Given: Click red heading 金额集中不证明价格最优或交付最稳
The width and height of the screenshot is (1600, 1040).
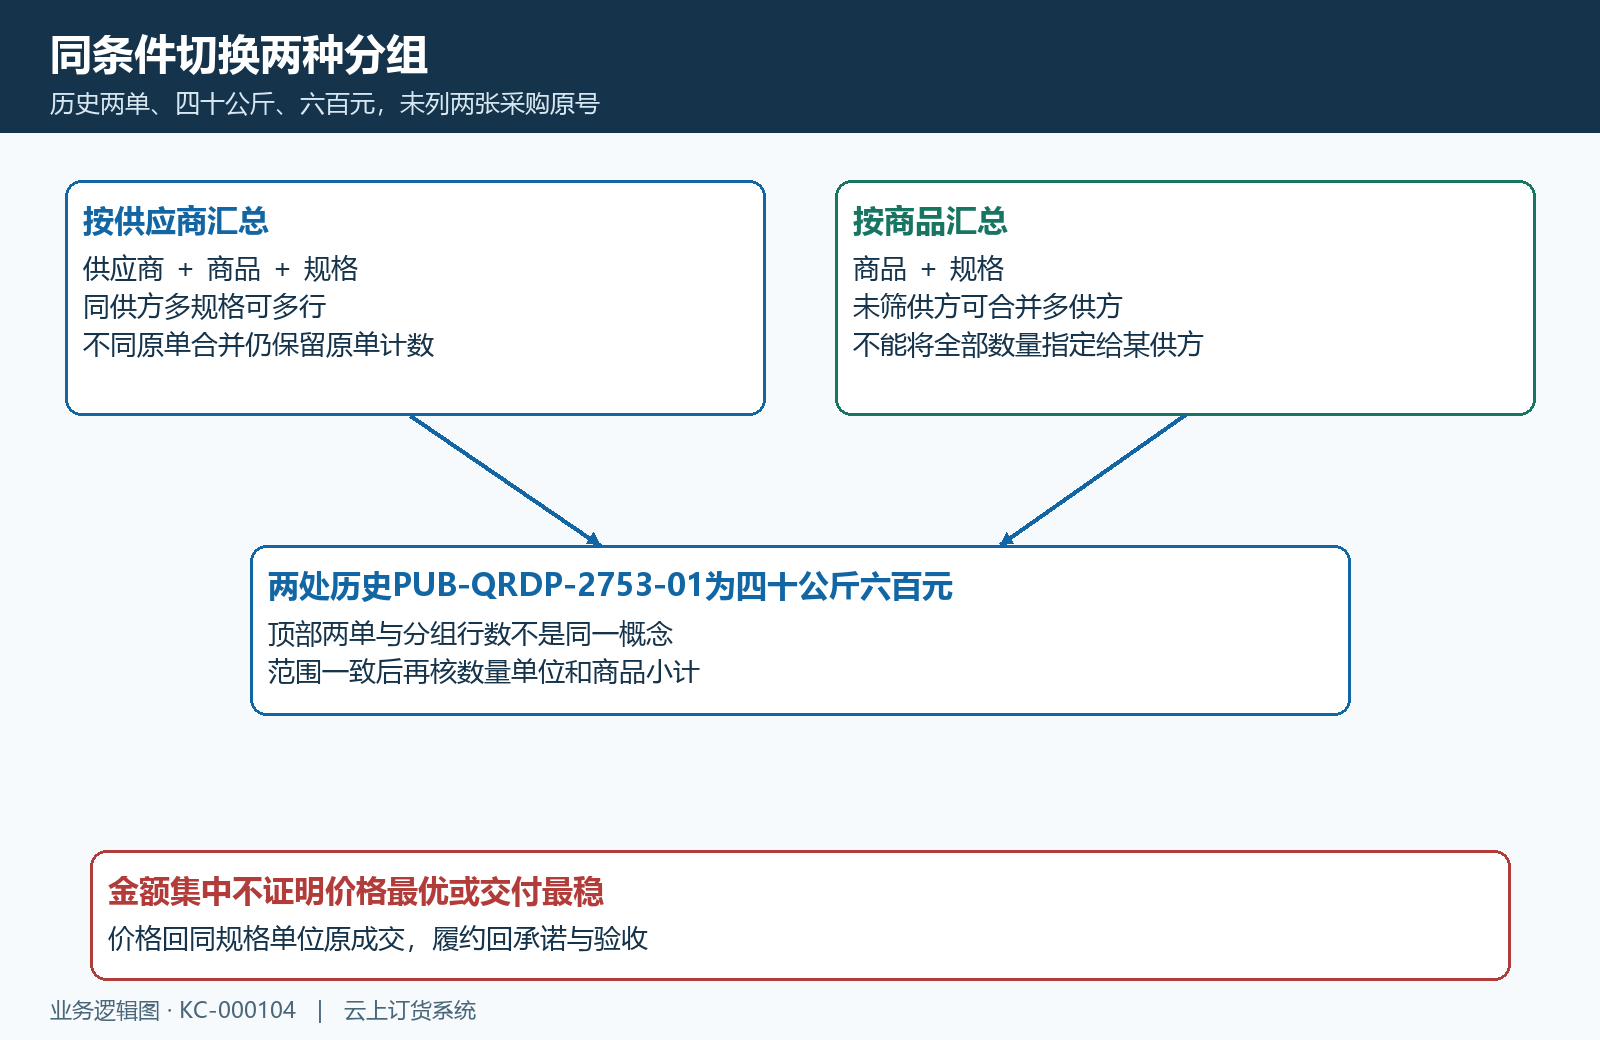Looking at the screenshot, I should [x=356, y=891].
